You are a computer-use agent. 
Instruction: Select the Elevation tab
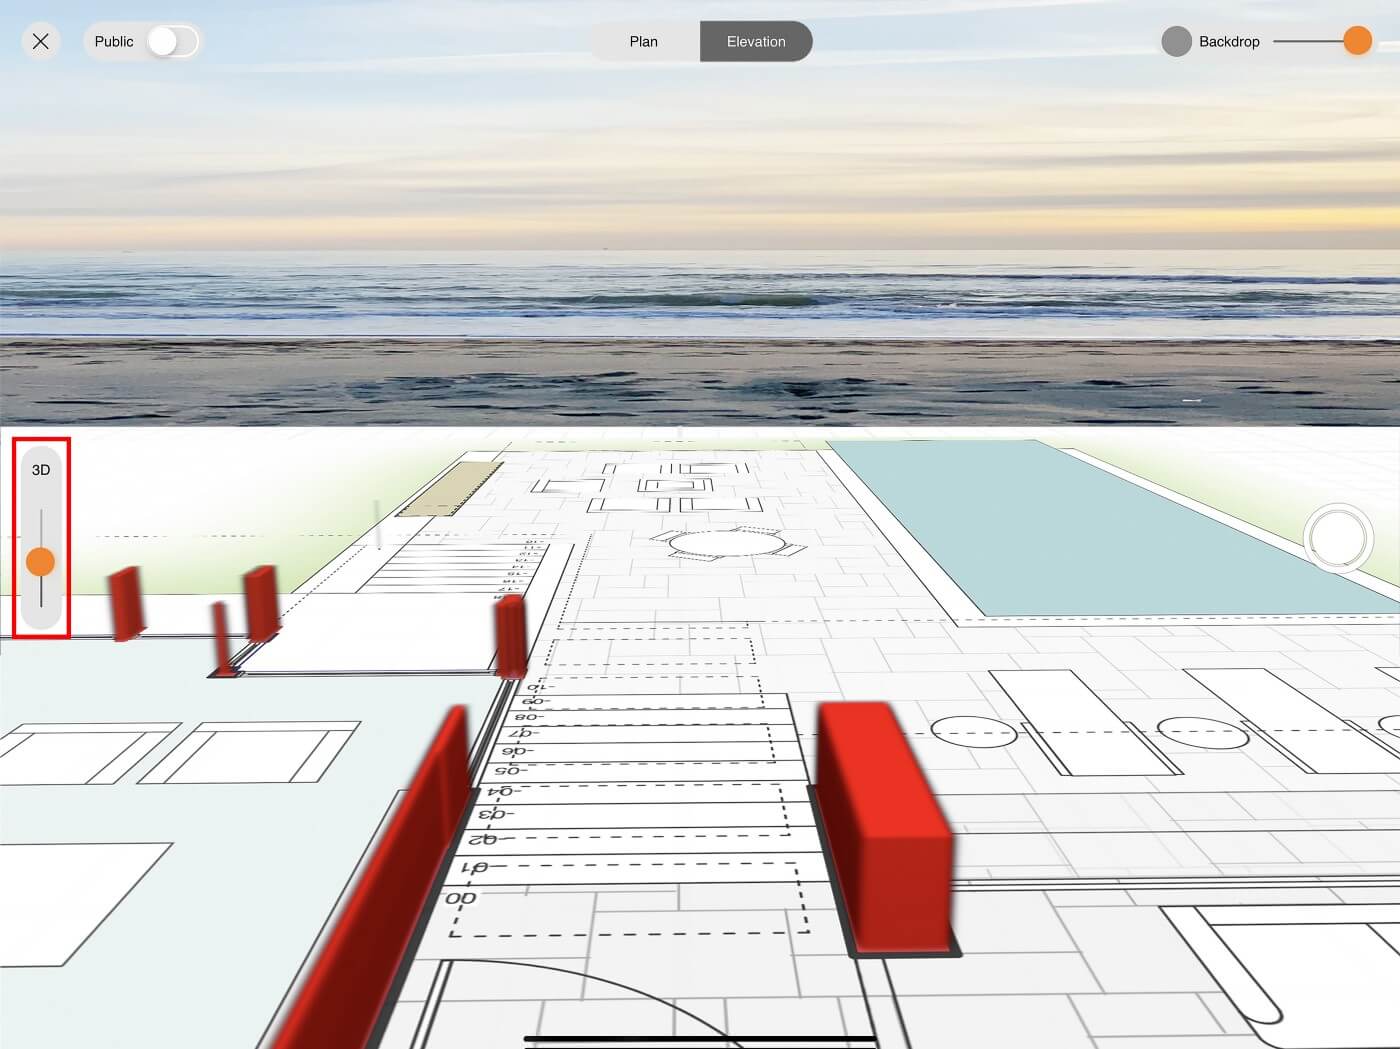(755, 41)
